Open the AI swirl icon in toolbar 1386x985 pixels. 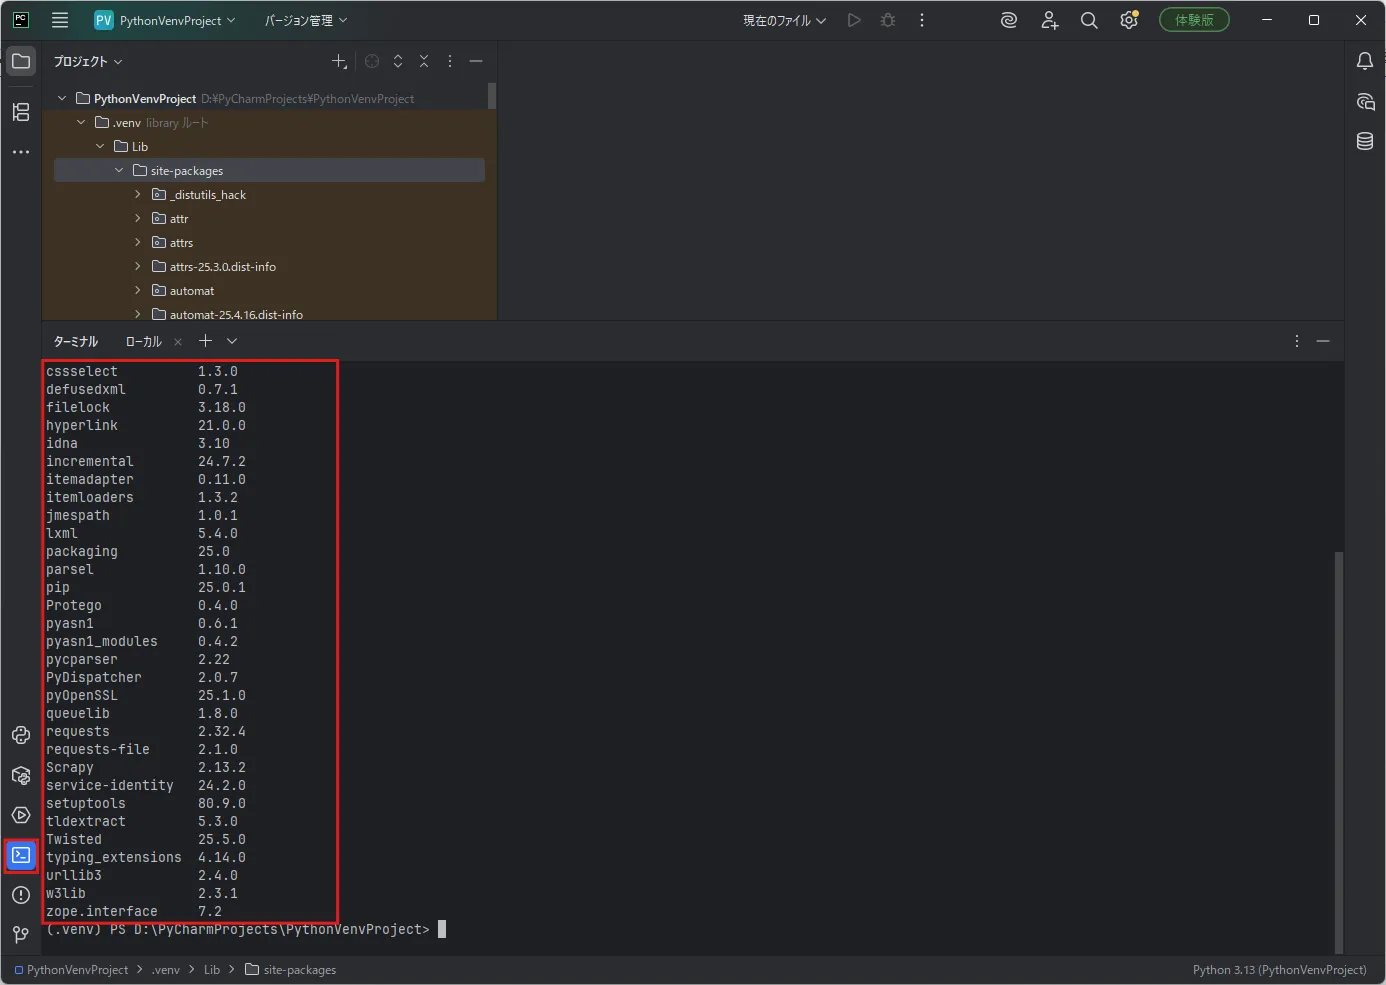pos(1009,20)
